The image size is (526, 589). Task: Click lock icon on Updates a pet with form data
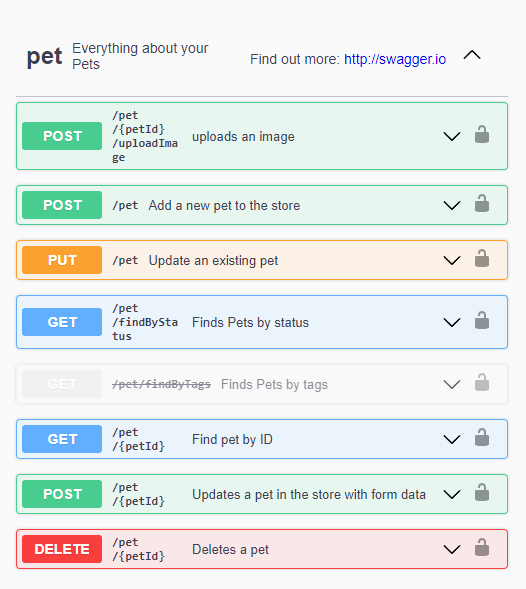pos(482,492)
